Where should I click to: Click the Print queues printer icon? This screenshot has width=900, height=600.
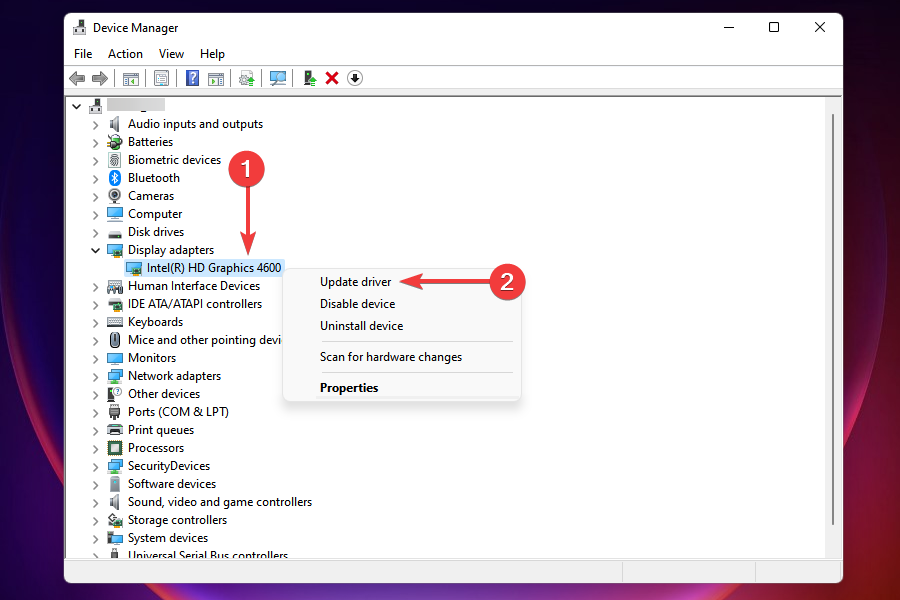(x=115, y=430)
